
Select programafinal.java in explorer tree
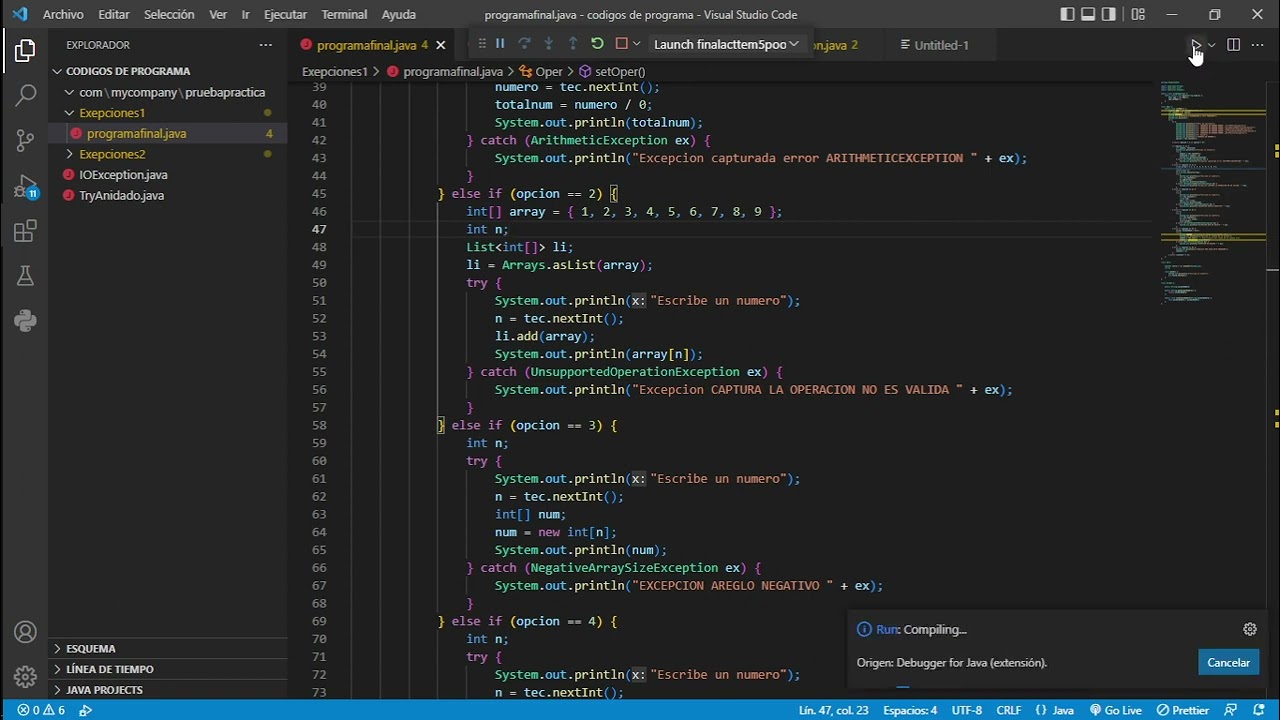pos(168,133)
